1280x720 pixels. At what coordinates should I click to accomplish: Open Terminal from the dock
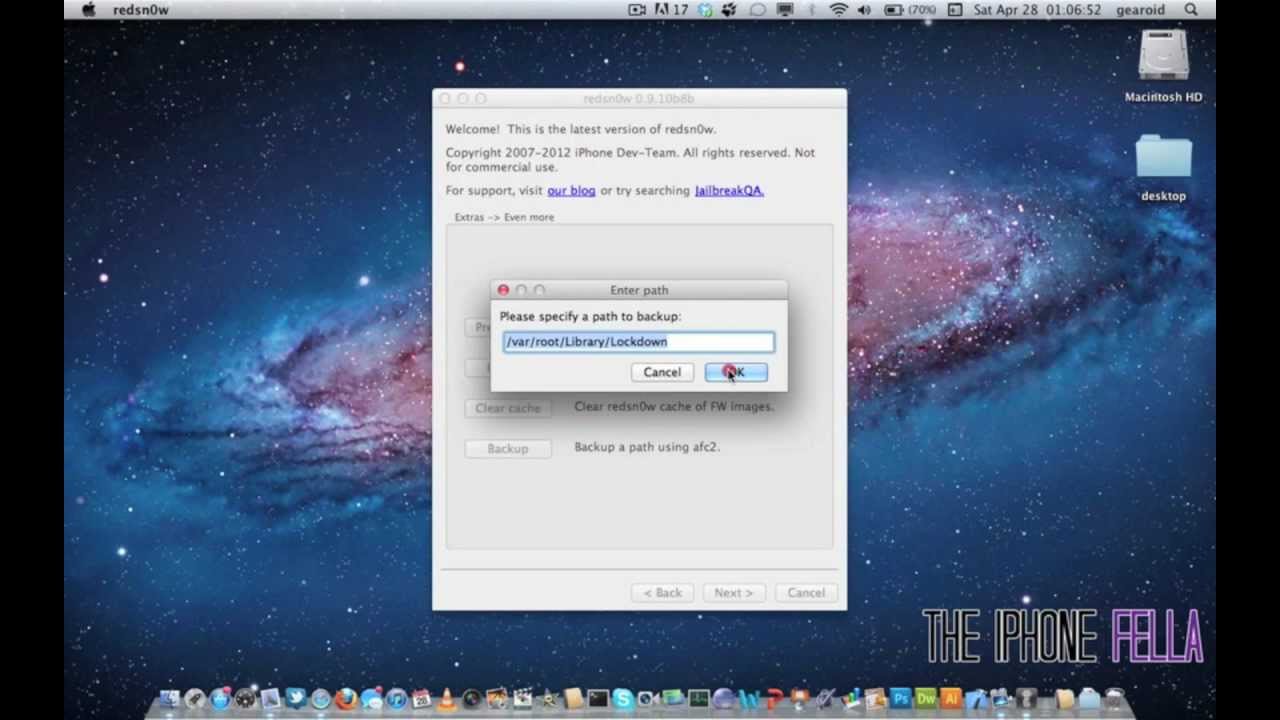point(598,698)
